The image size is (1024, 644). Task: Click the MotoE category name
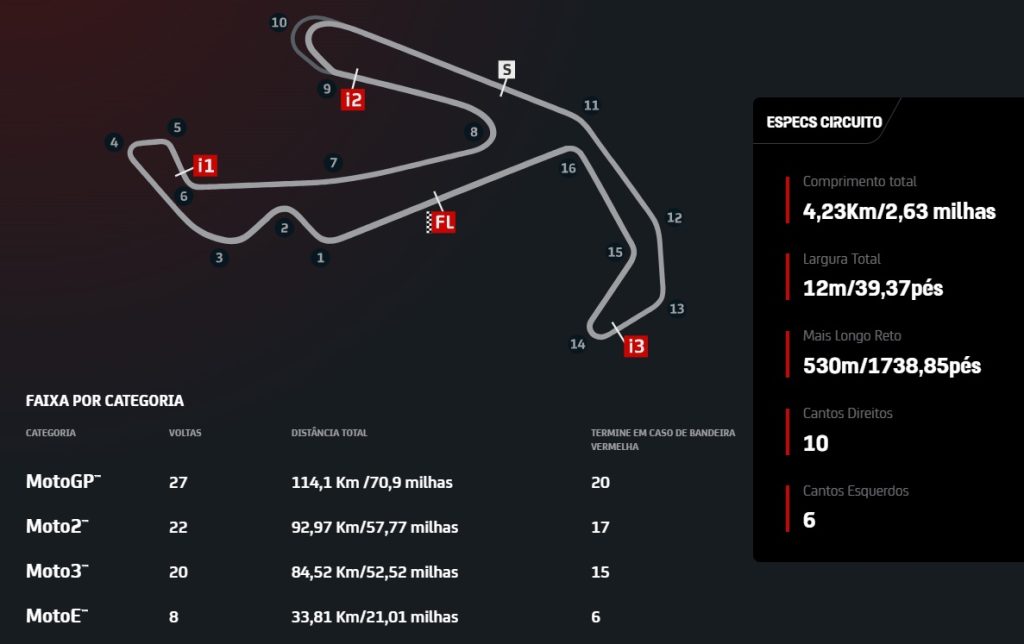pos(57,616)
